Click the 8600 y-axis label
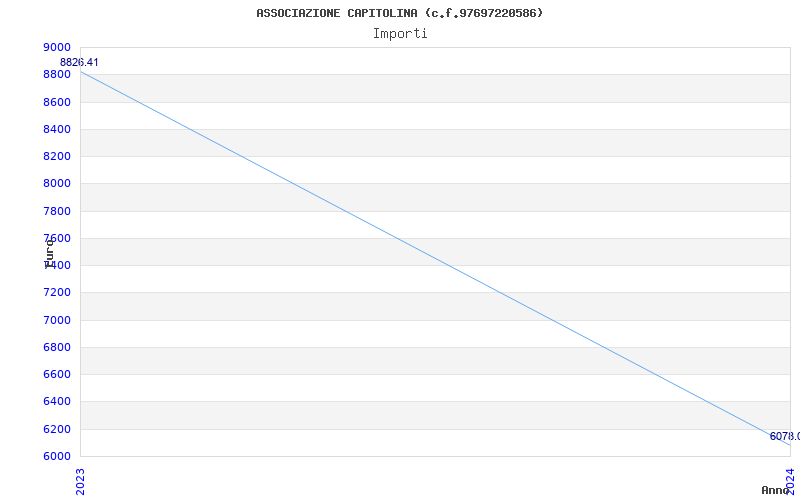The width and height of the screenshot is (800, 500). [x=57, y=102]
